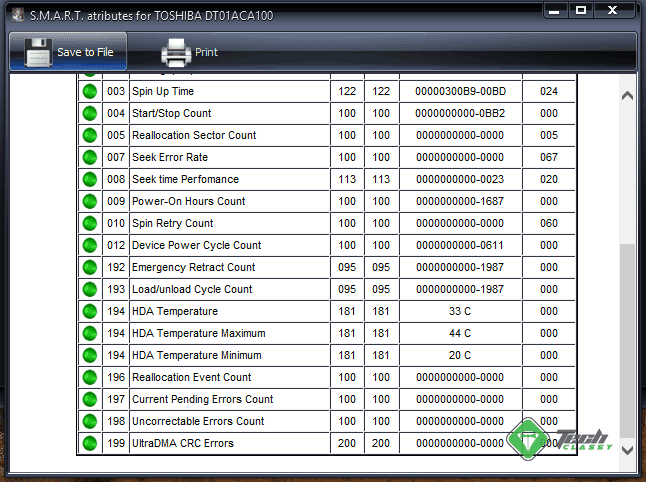
Task: Select the Spin Retry Count text
Action: pyautogui.click(x=173, y=223)
